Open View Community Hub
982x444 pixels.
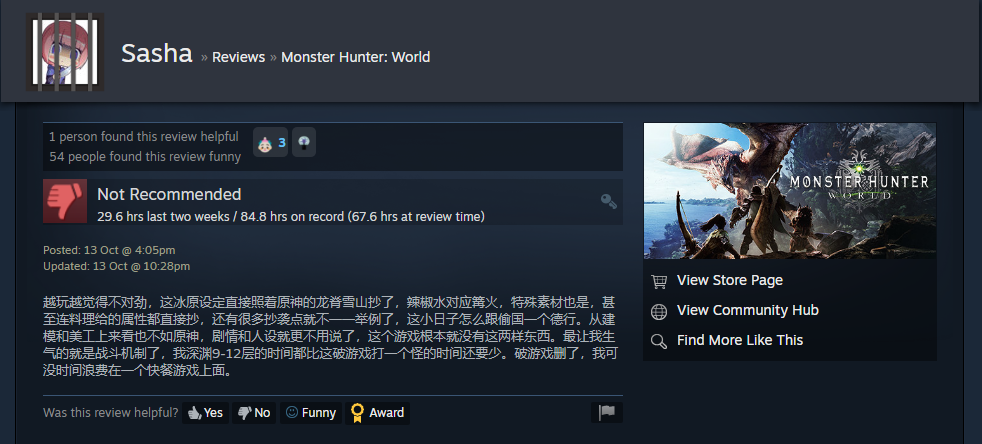(x=748, y=310)
